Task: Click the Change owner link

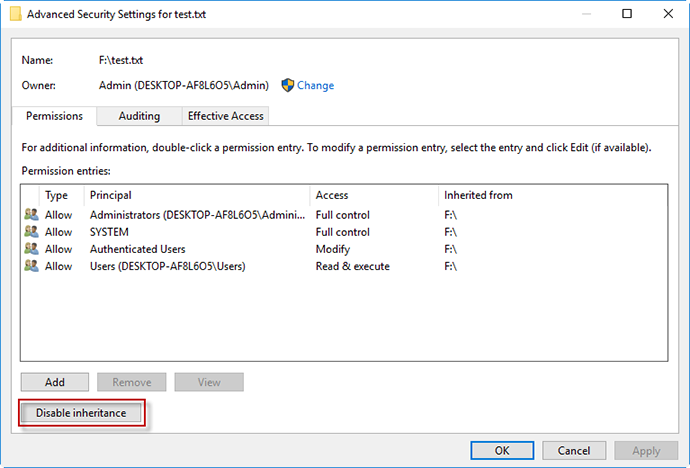Action: point(315,86)
